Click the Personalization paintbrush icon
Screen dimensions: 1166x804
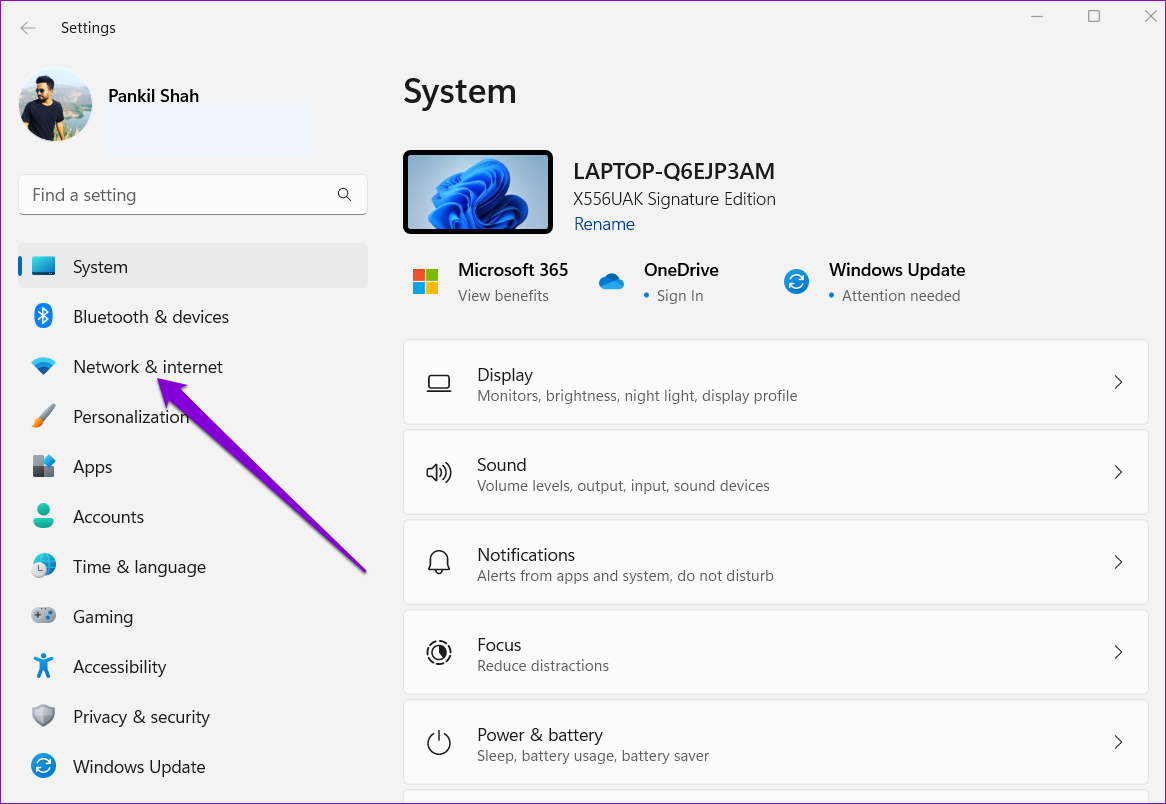click(x=43, y=417)
